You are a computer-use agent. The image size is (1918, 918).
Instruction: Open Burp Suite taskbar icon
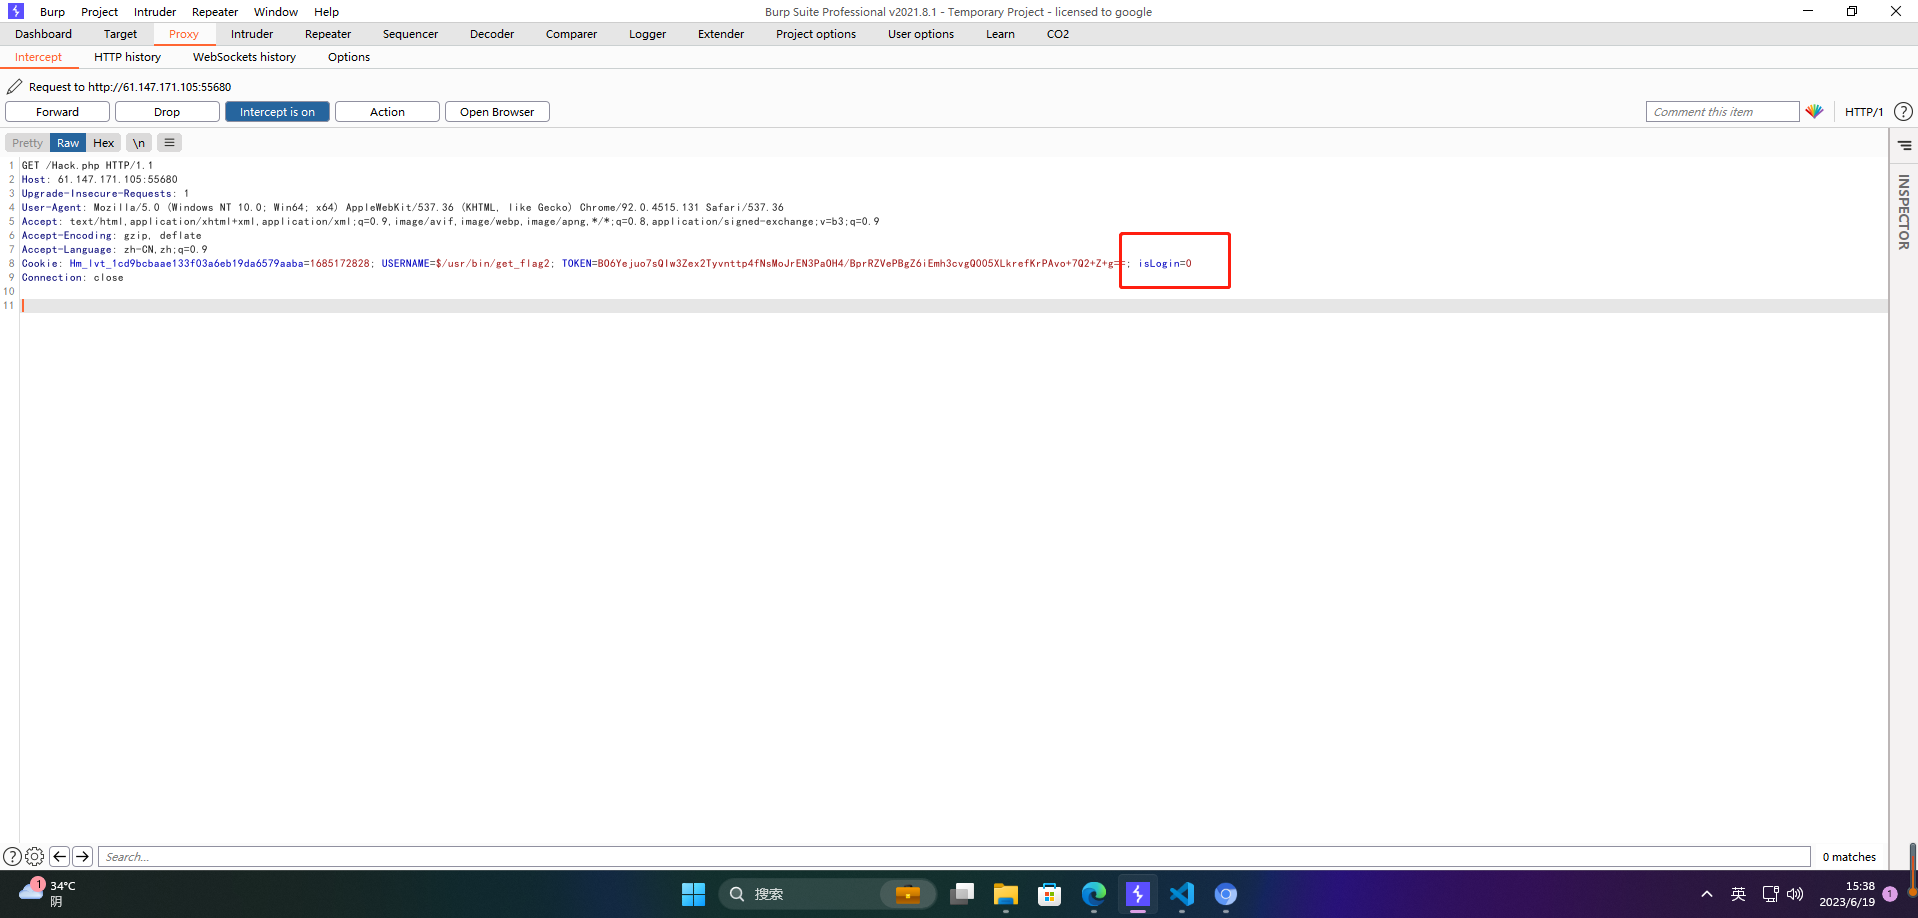(x=1137, y=894)
